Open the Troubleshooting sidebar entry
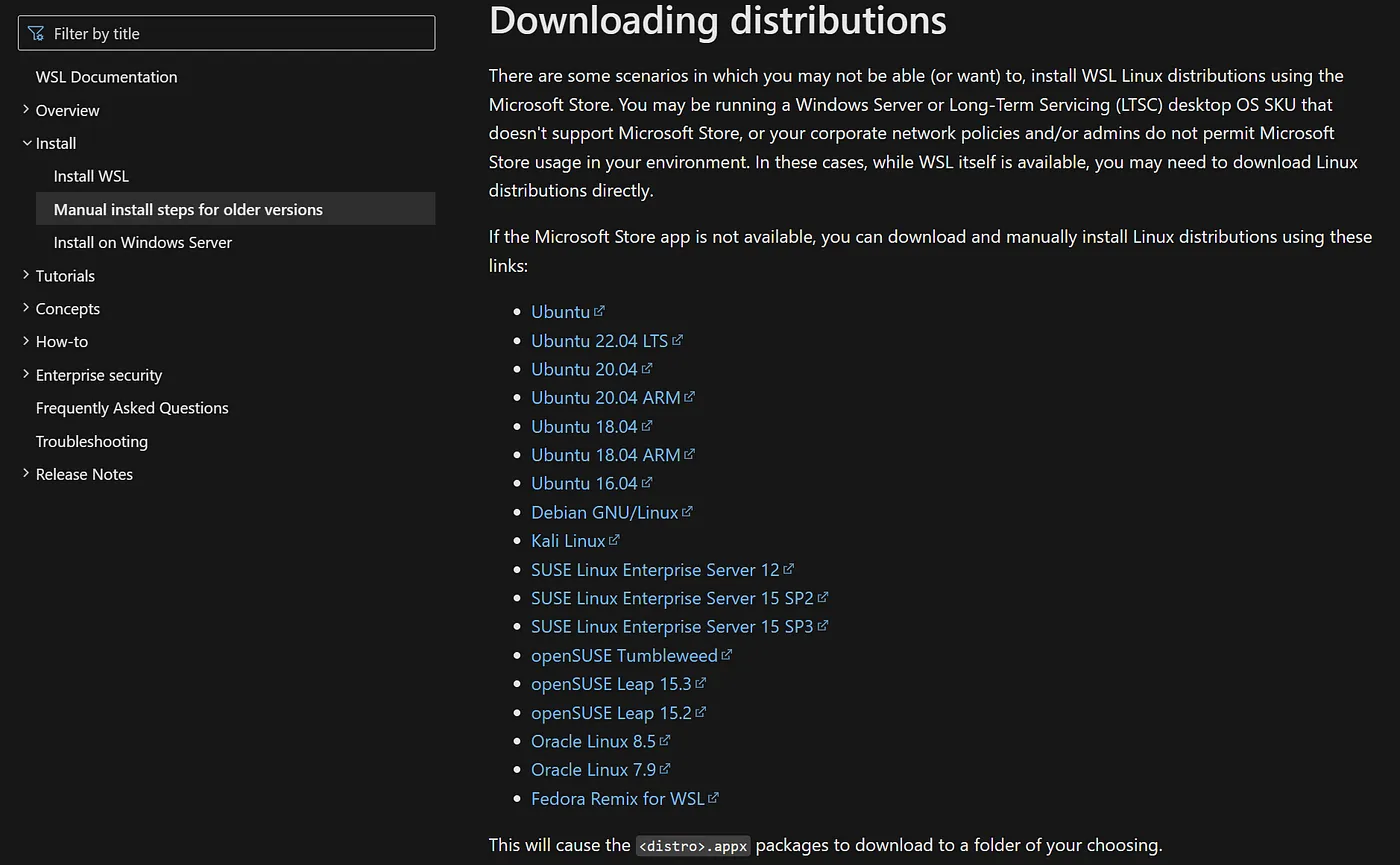Image resolution: width=1400 pixels, height=865 pixels. pyautogui.click(x=91, y=441)
